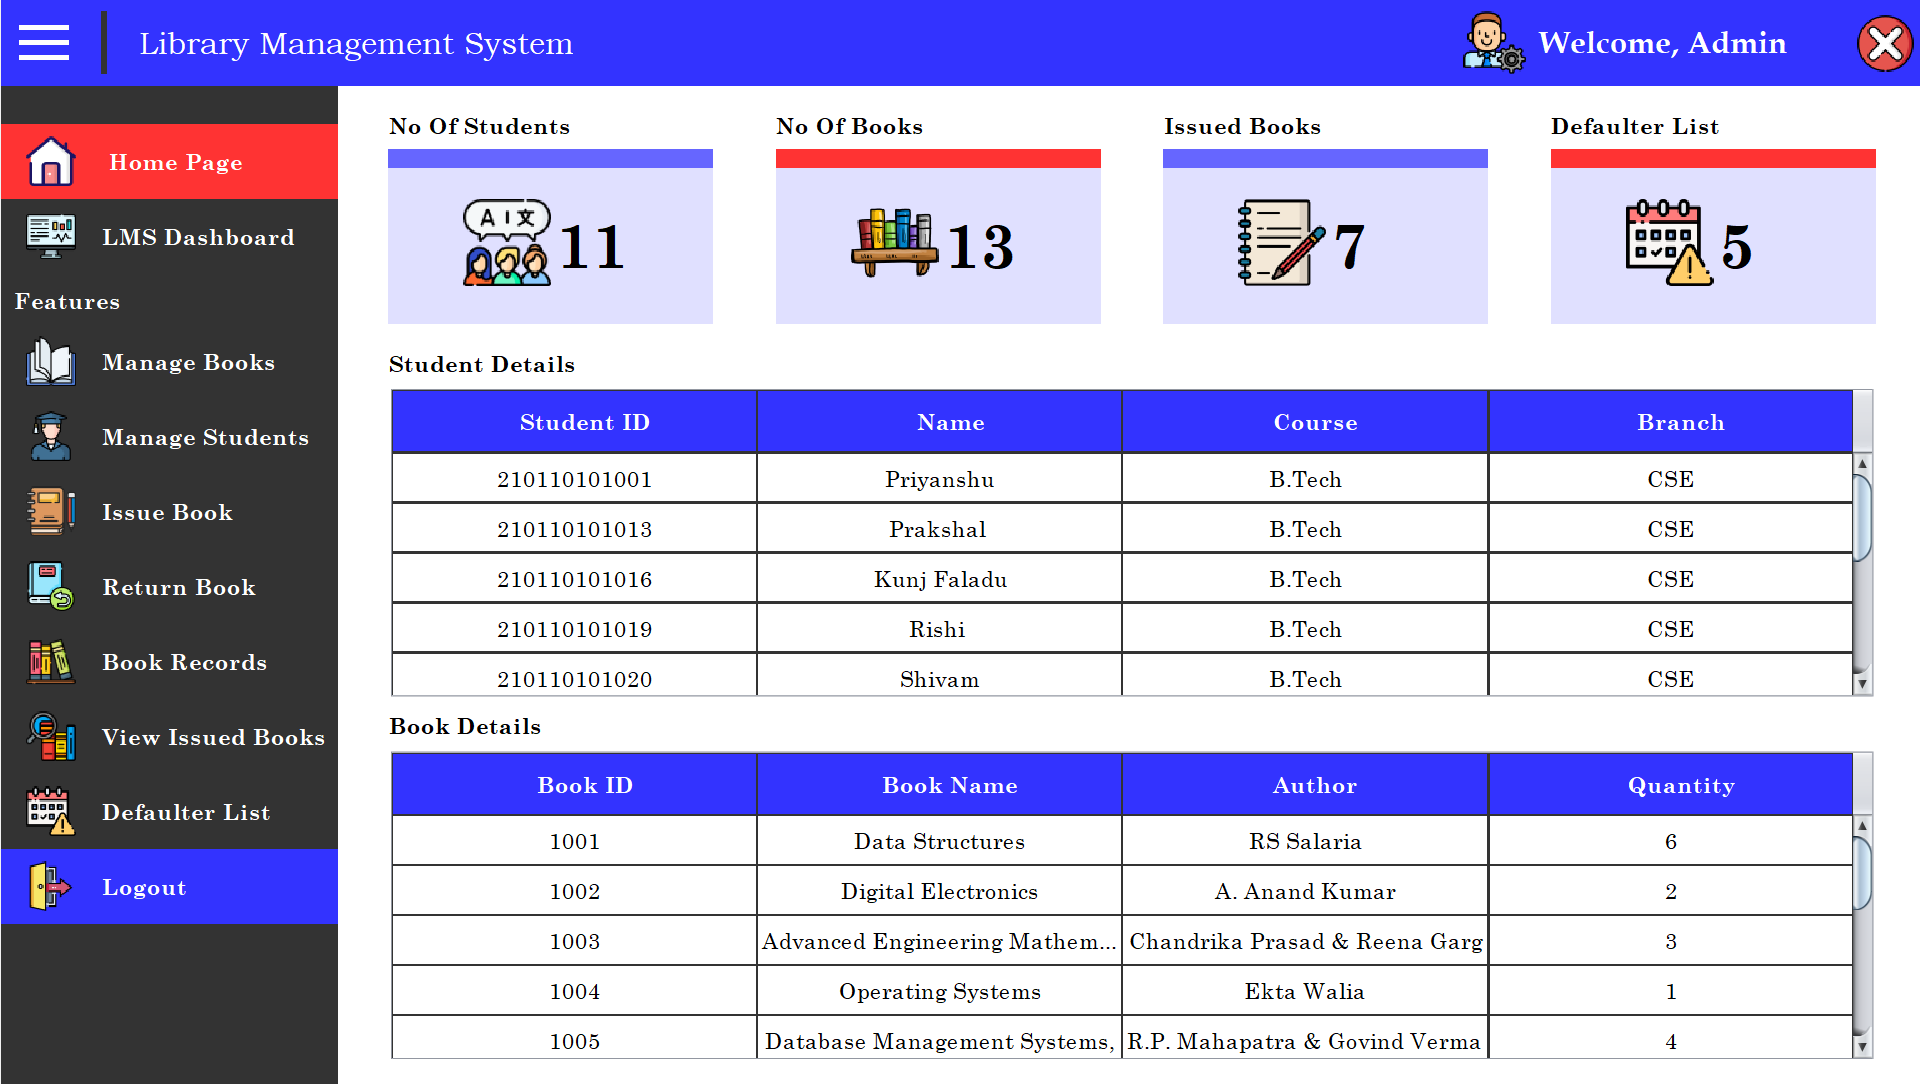Click the Book Records bookshelf icon
Image resolution: width=1920 pixels, height=1084 pixels.
(x=51, y=662)
